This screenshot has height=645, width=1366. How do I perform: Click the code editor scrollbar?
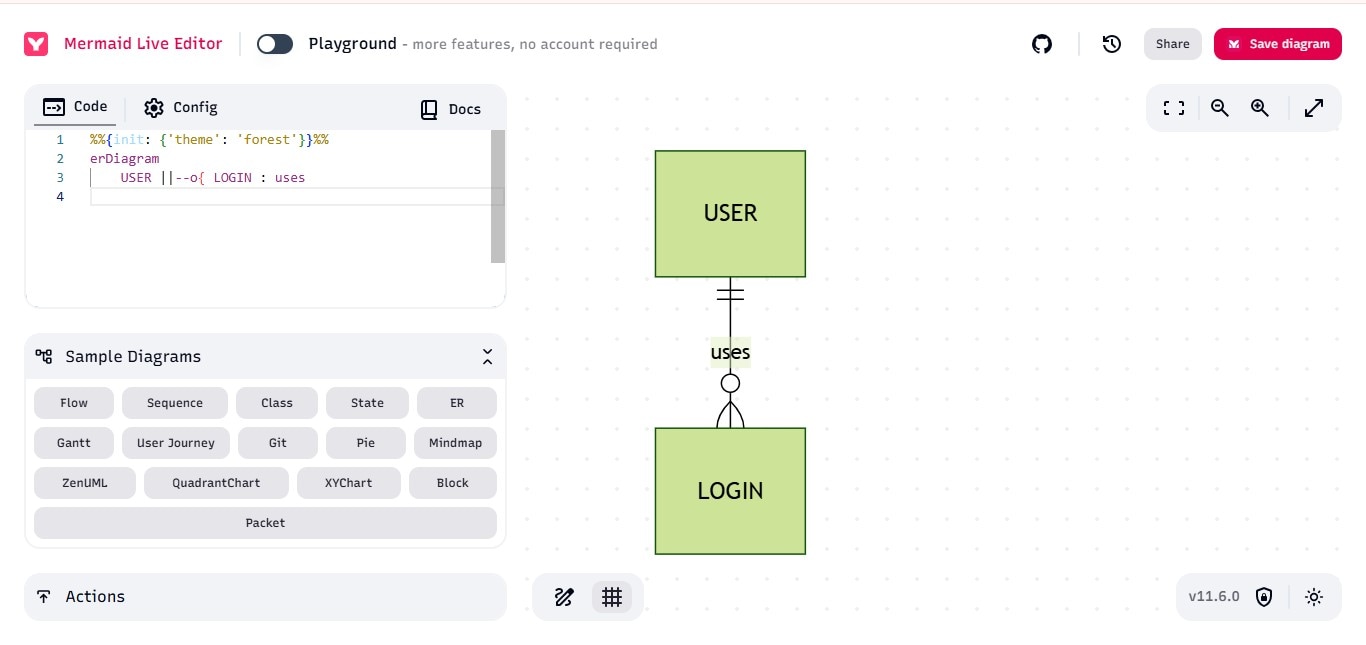pyautogui.click(x=498, y=196)
